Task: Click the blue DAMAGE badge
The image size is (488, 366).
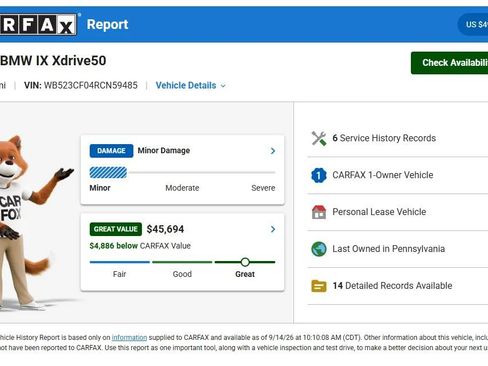Action: pyautogui.click(x=111, y=151)
